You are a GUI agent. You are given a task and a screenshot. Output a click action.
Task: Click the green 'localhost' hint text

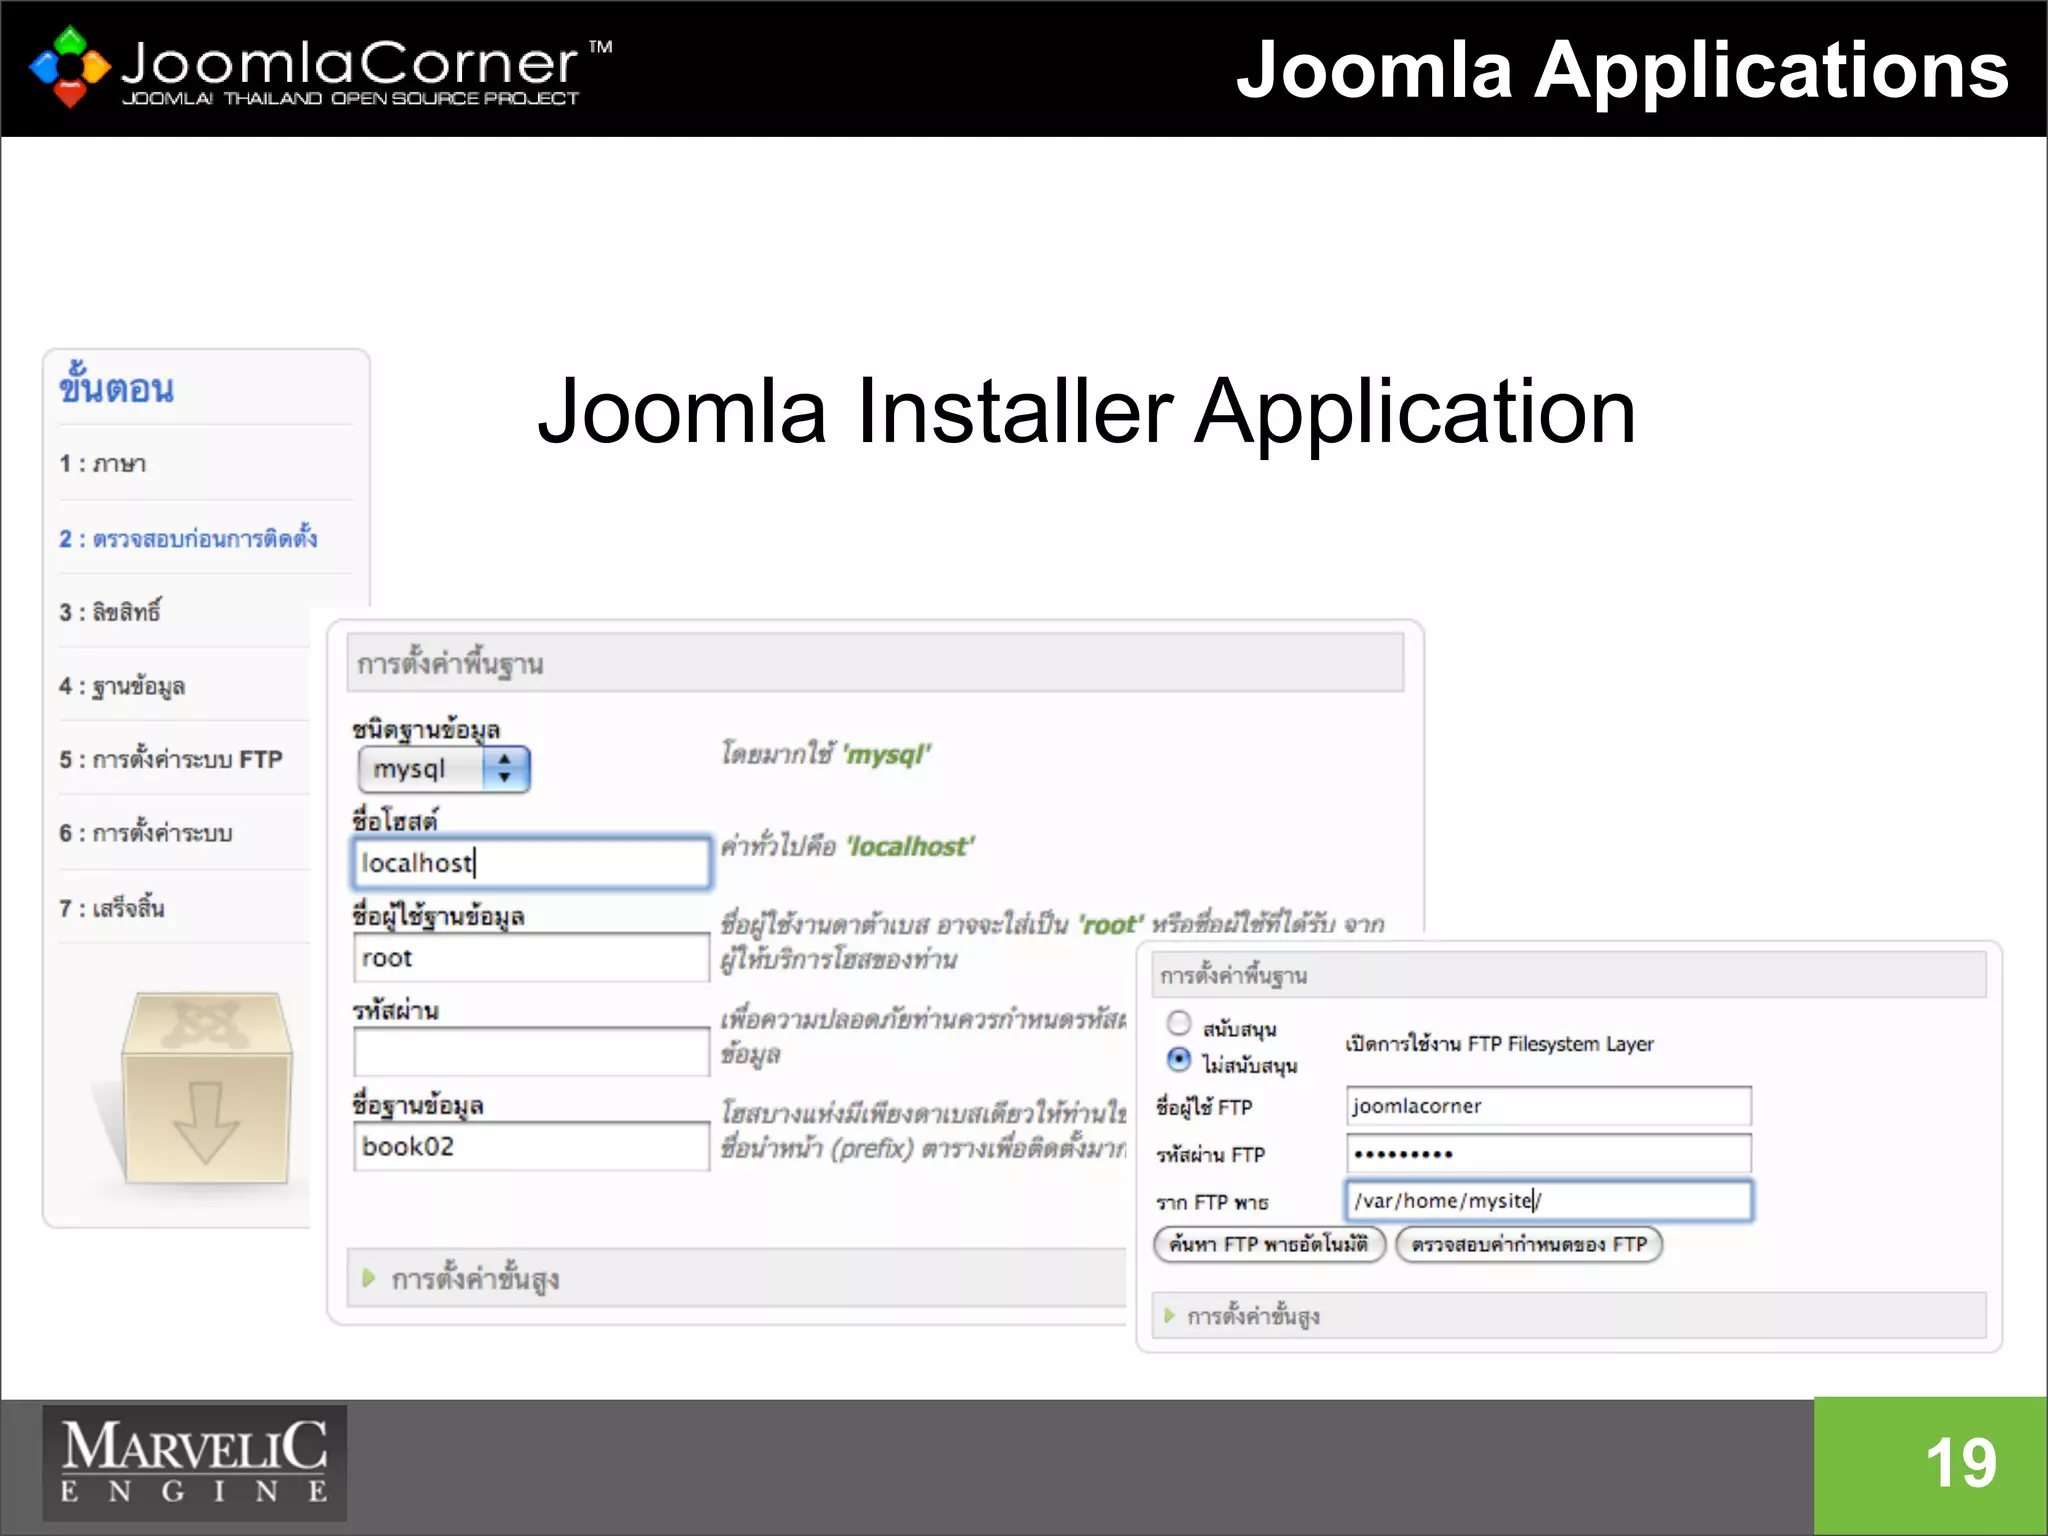910,847
